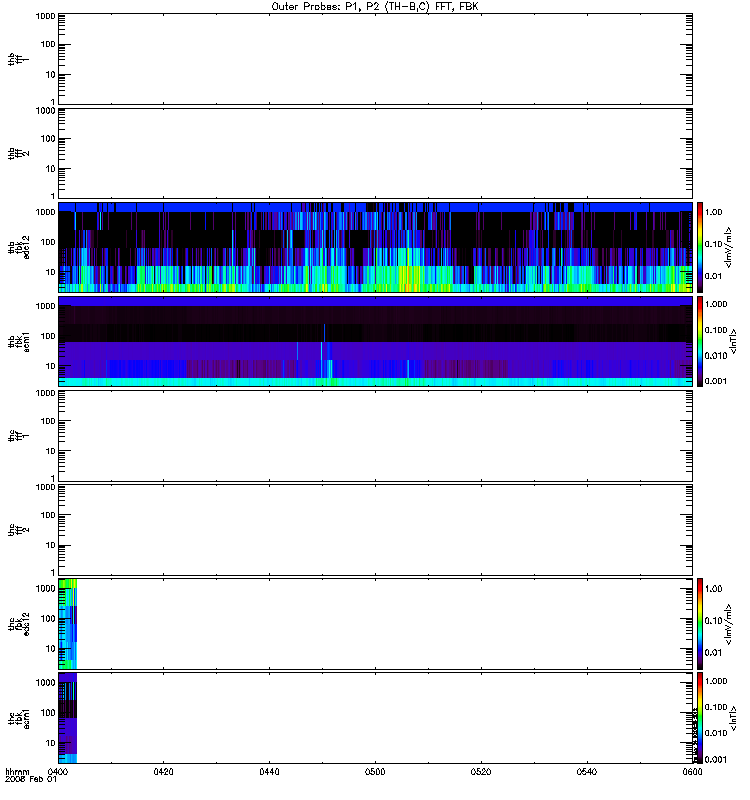Viewport: 750px width, 800px height.
Task: Click the thc fbk scm1 color bar
Action: [x=700, y=718]
